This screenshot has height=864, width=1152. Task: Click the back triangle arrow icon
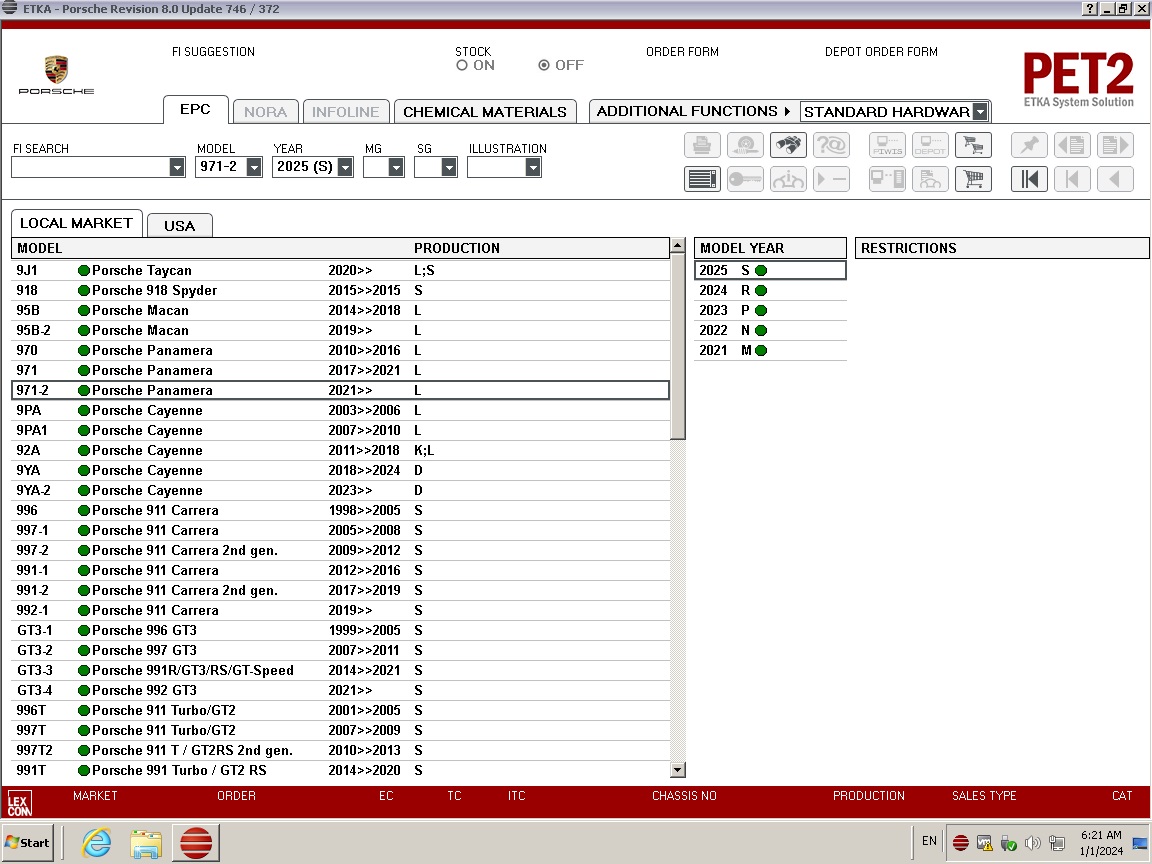(1115, 179)
